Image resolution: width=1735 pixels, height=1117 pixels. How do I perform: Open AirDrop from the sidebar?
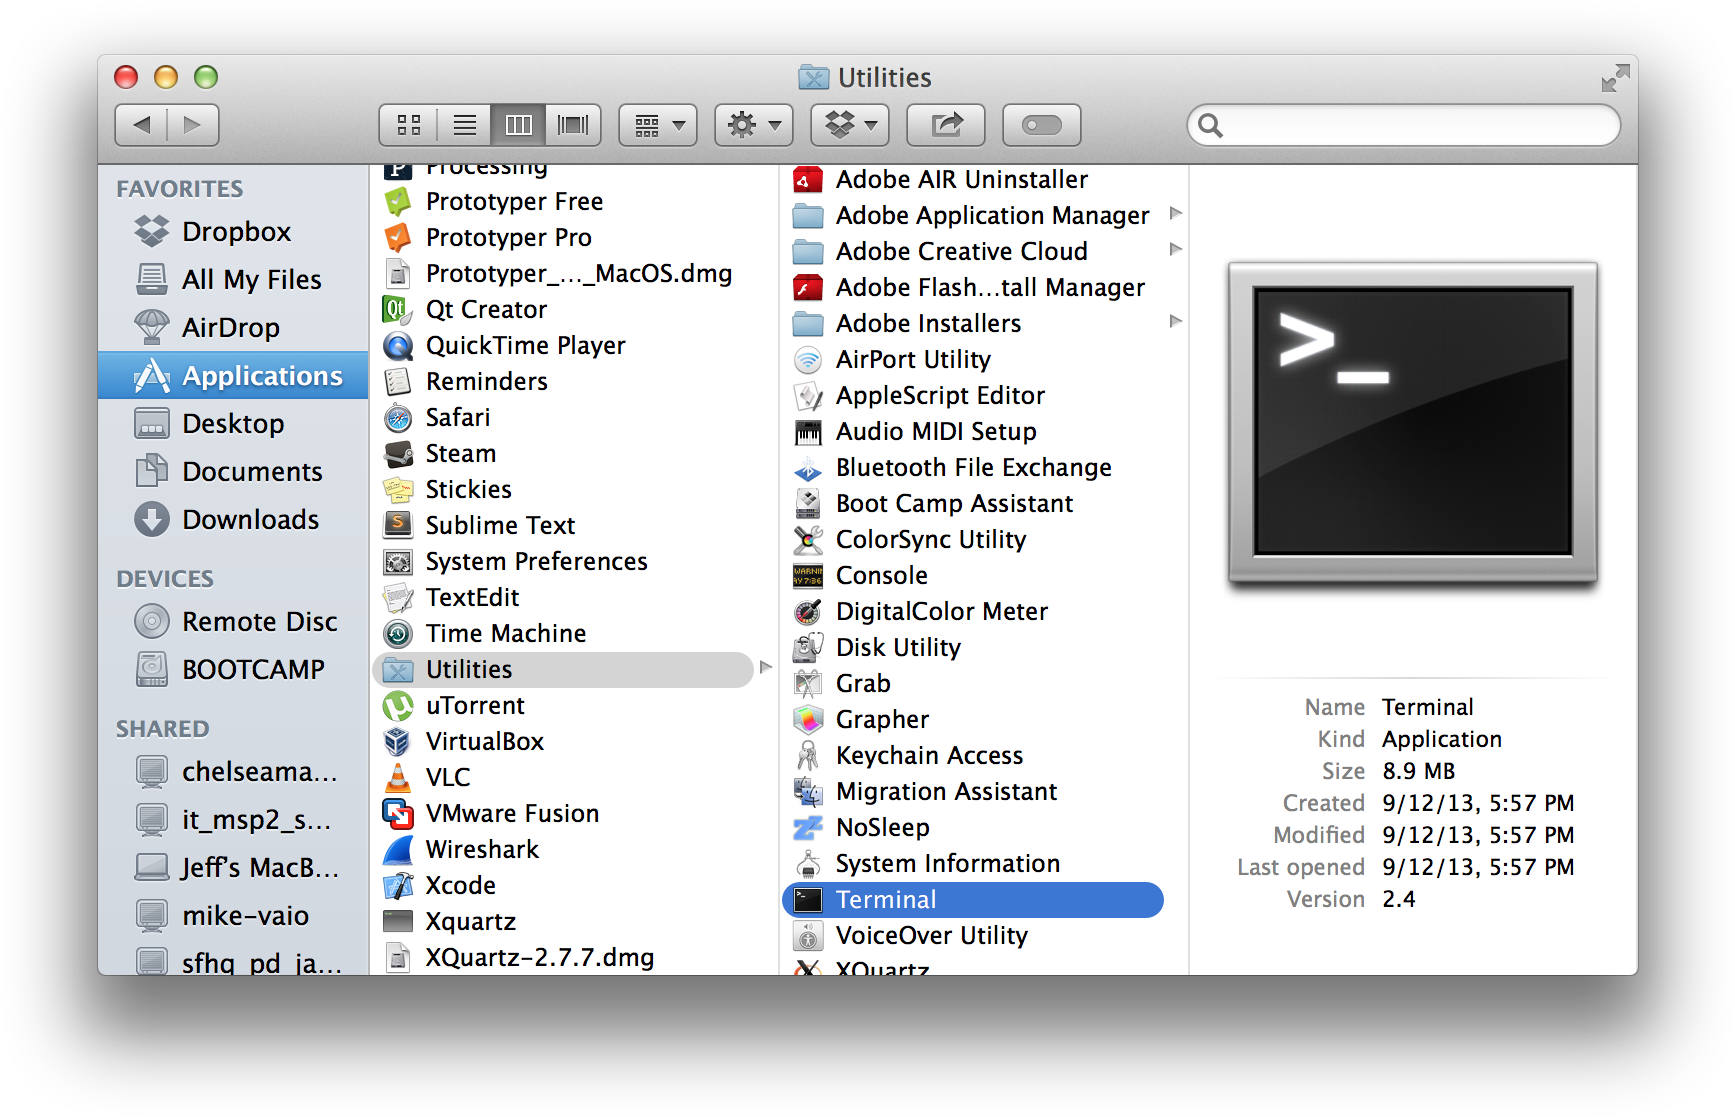(233, 327)
